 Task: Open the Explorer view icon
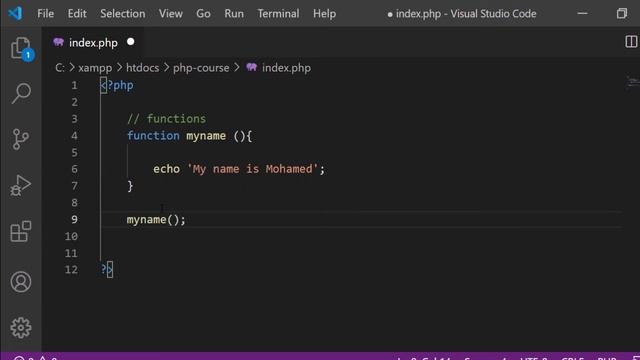pos(21,48)
